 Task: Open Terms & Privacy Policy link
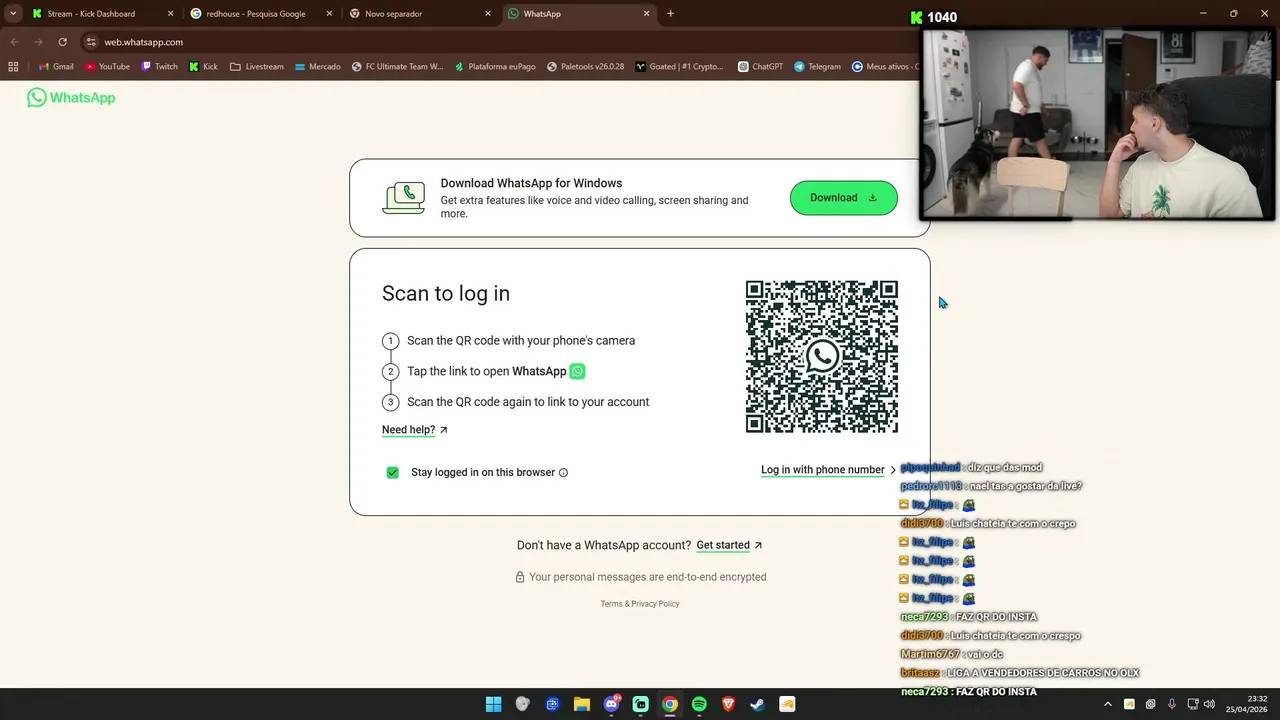(640, 604)
